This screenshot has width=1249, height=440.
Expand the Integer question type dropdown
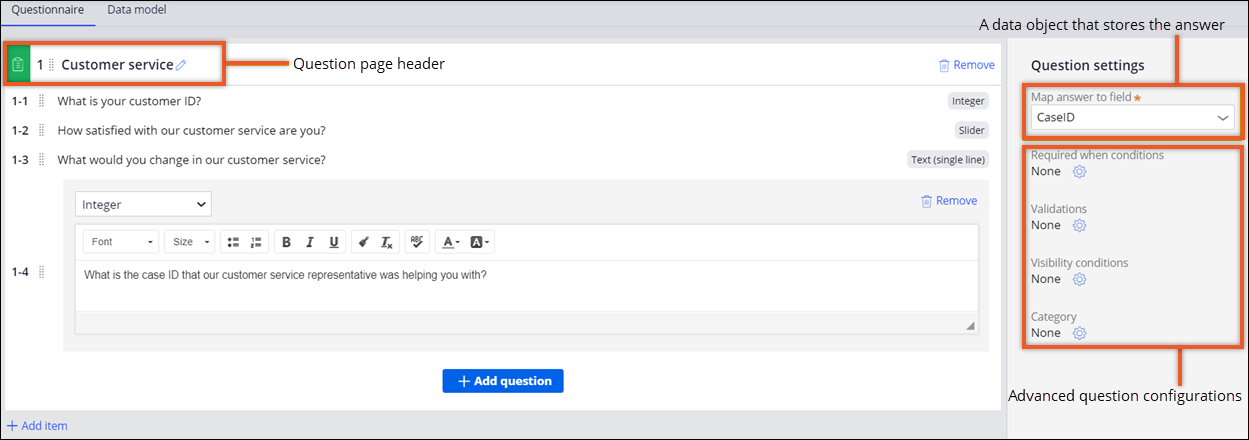[x=143, y=204]
